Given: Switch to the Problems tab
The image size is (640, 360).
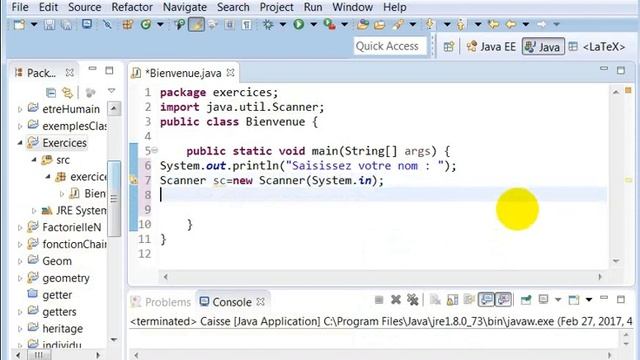Looking at the screenshot, I should [x=161, y=302].
